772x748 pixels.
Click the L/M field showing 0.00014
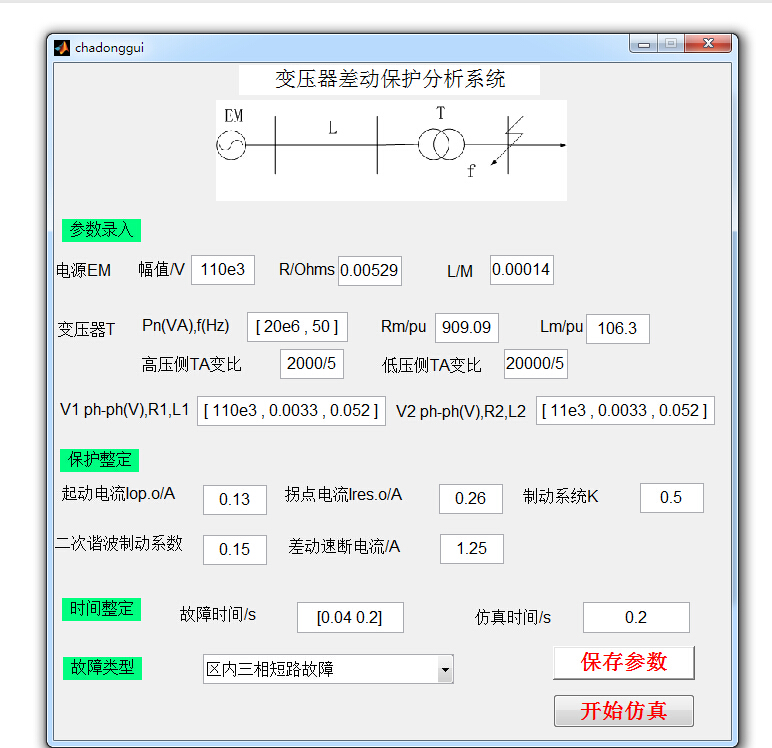[522, 270]
